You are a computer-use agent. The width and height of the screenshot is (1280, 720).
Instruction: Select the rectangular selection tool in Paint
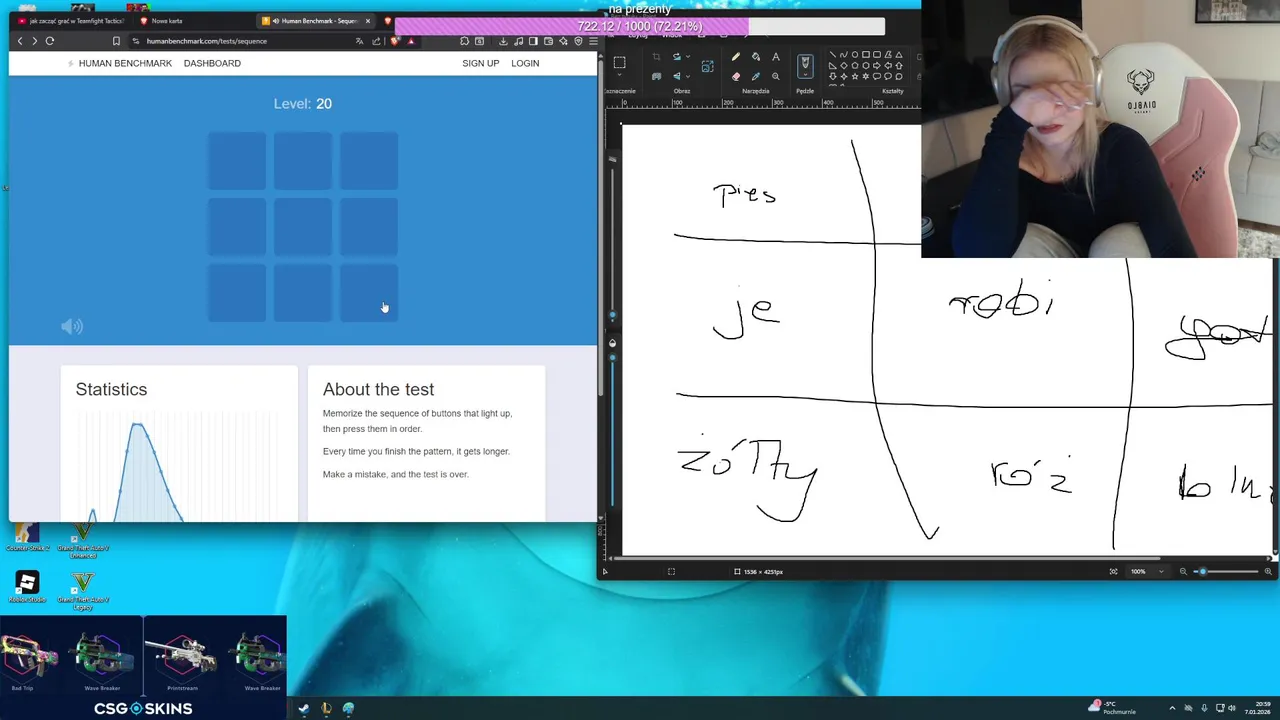619,62
